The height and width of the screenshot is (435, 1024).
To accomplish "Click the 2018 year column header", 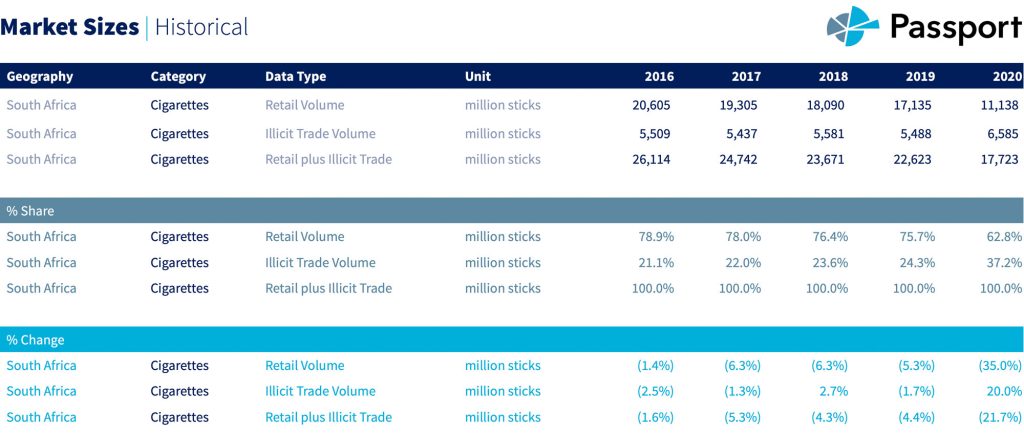I will [x=833, y=77].
